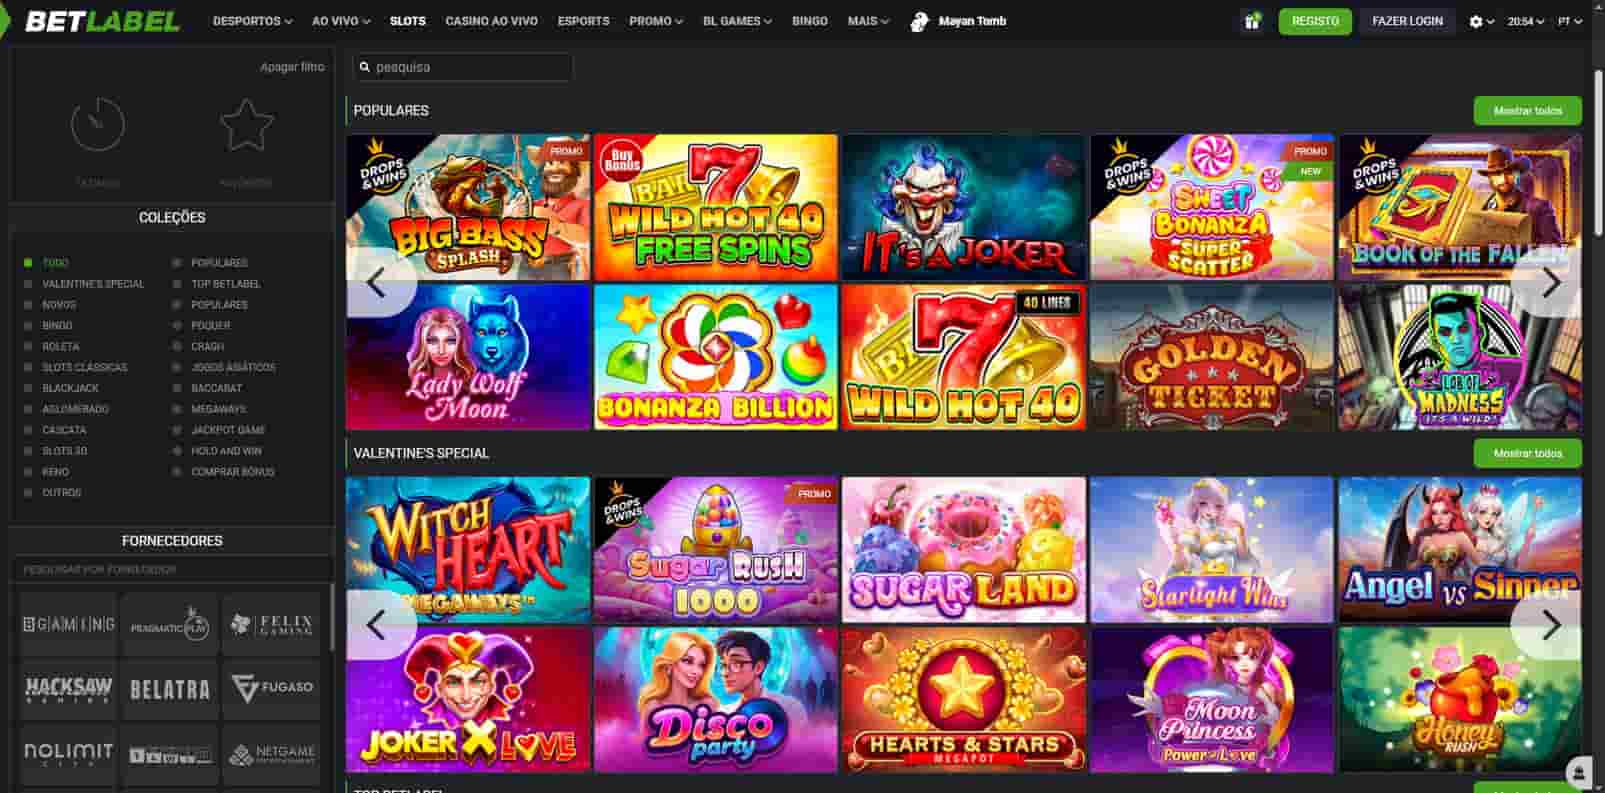Open the Bingo menu item
Screen dimensions: 1605x793
pos(809,21)
